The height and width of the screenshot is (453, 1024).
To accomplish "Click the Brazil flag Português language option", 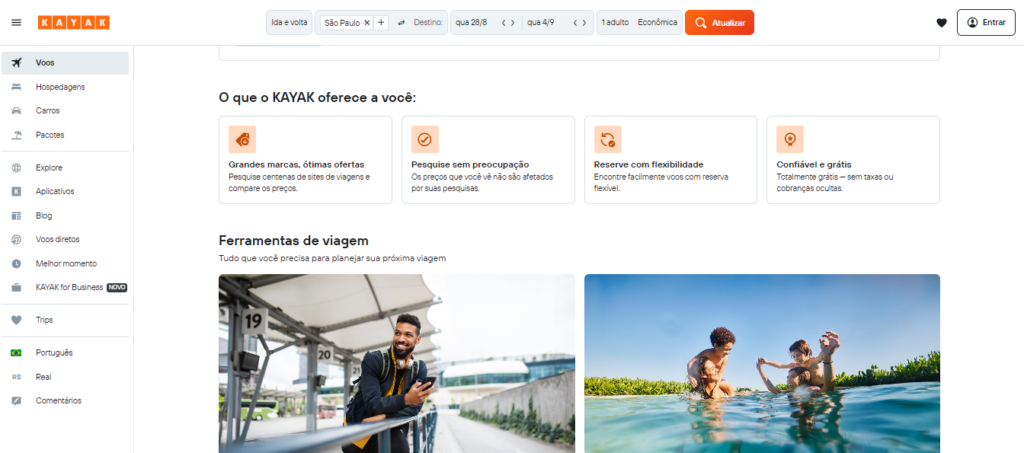I will (54, 353).
